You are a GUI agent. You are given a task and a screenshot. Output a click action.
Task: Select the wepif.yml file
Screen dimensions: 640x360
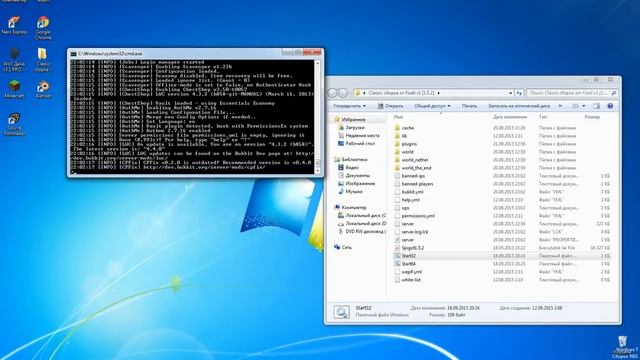click(x=408, y=272)
